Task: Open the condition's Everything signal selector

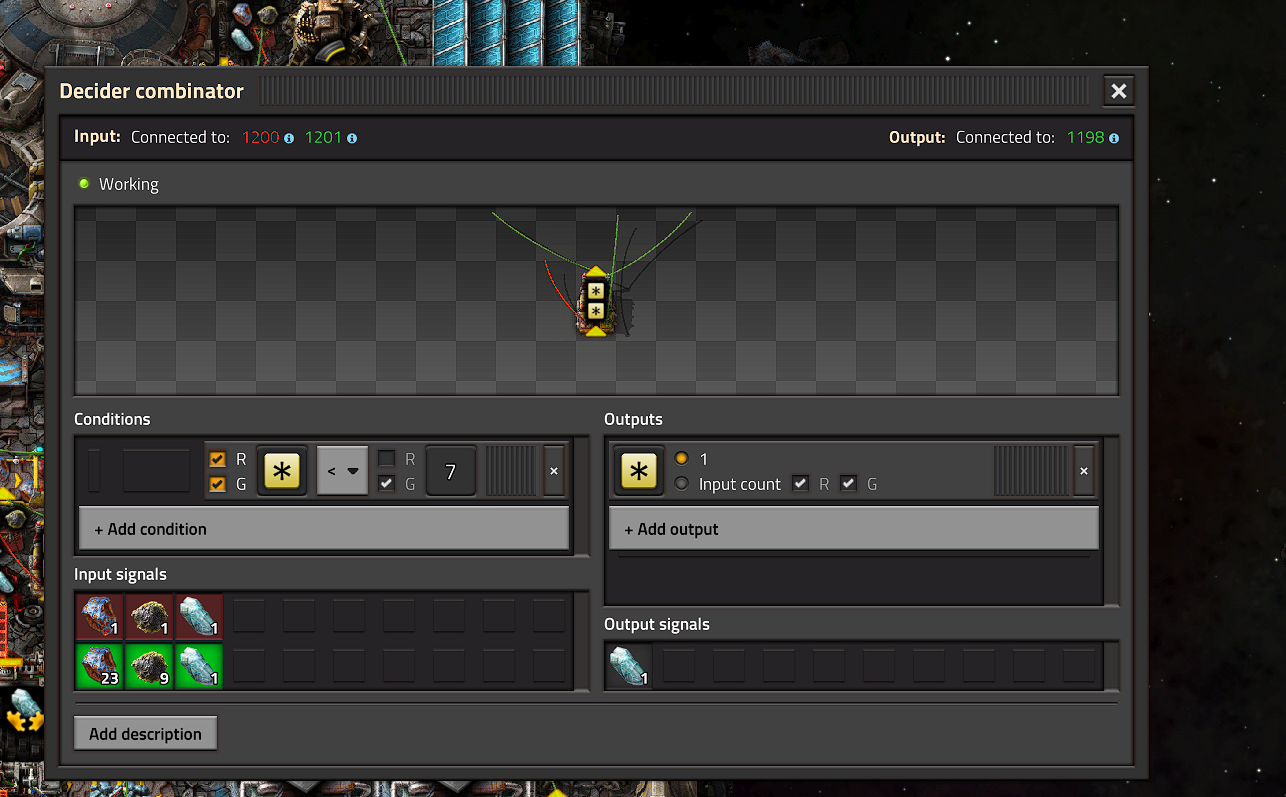Action: click(283, 471)
